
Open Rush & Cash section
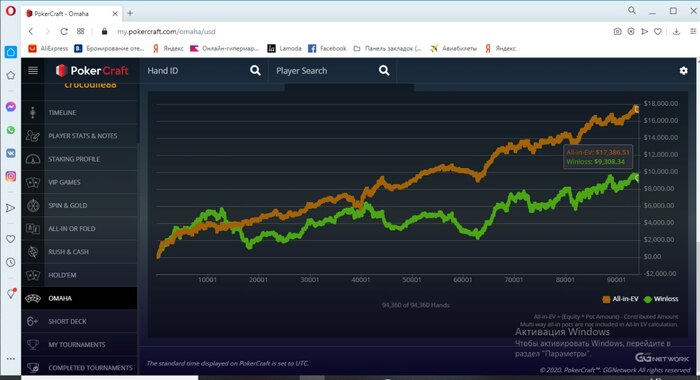79,252
